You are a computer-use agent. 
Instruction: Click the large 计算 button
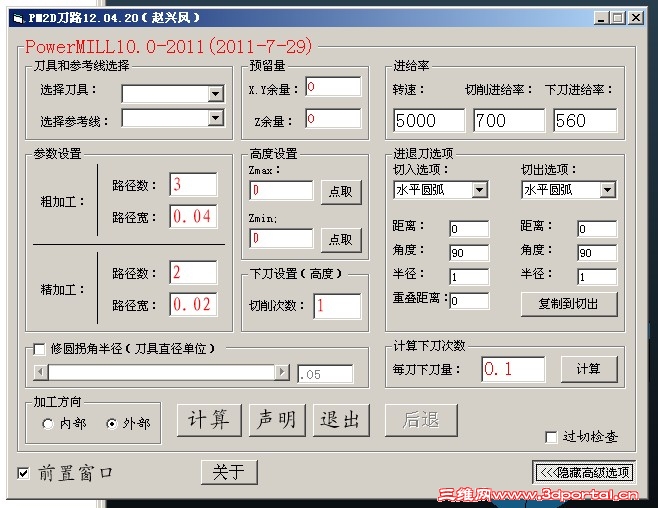pyautogui.click(x=209, y=420)
